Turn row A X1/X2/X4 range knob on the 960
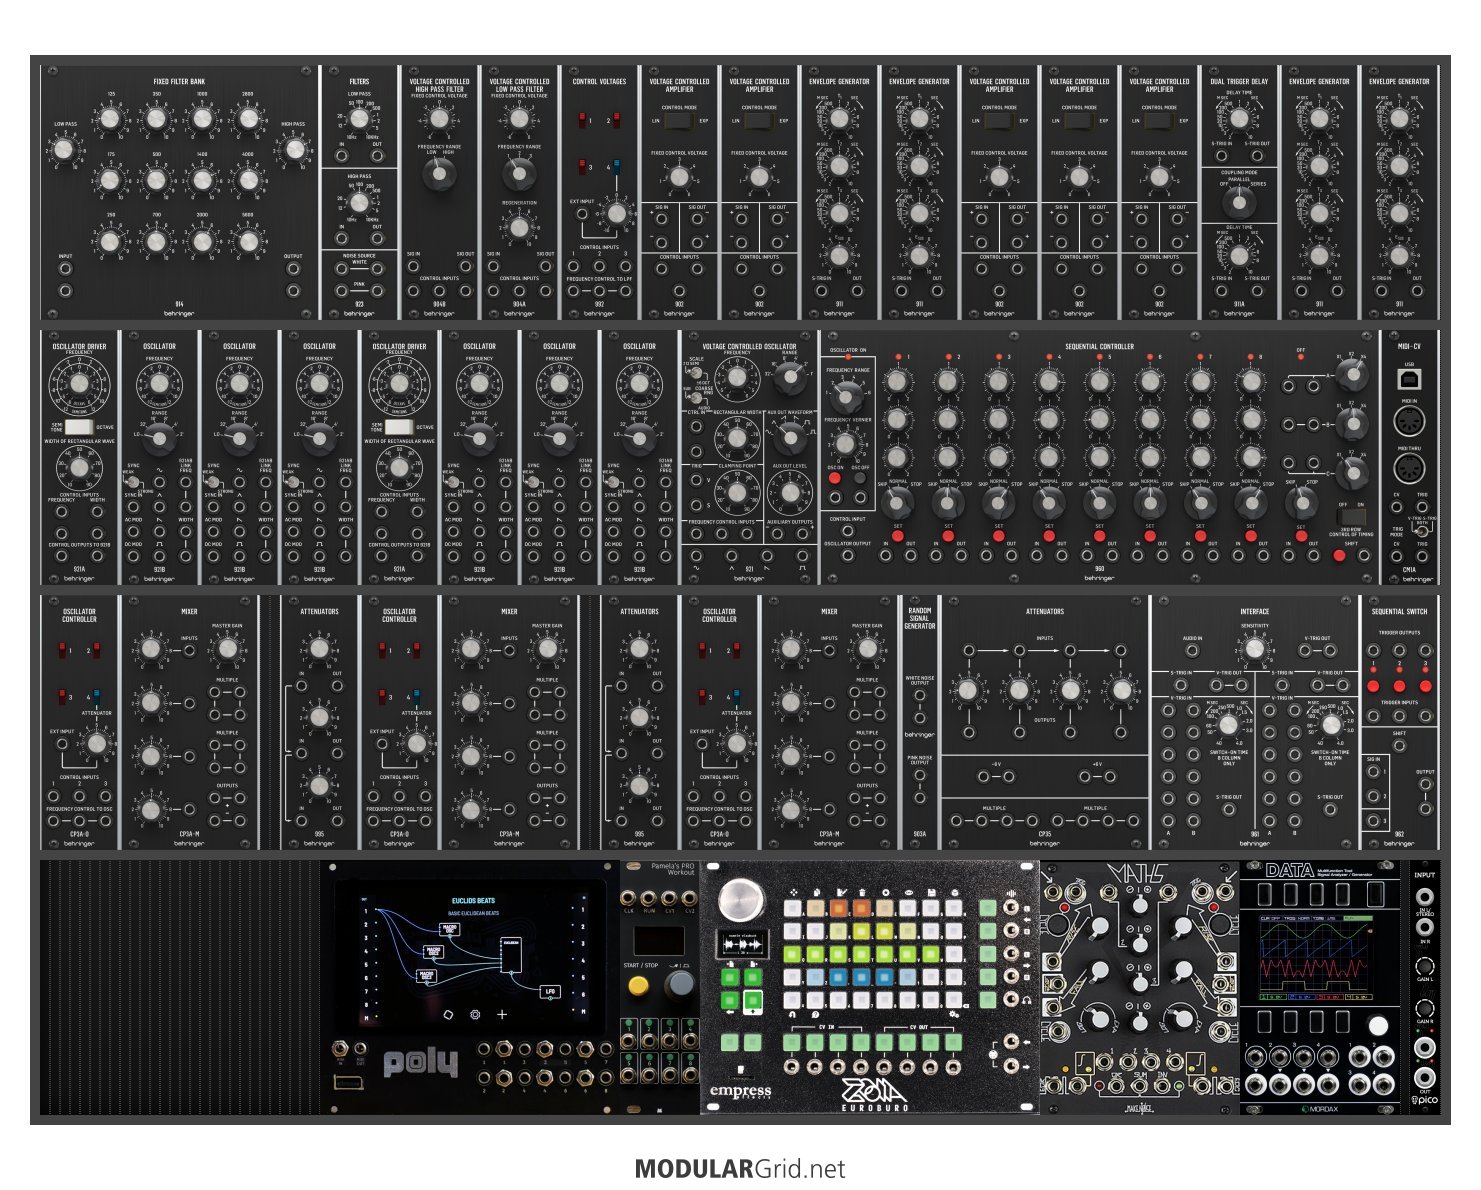1481x1190 pixels. coord(1351,375)
